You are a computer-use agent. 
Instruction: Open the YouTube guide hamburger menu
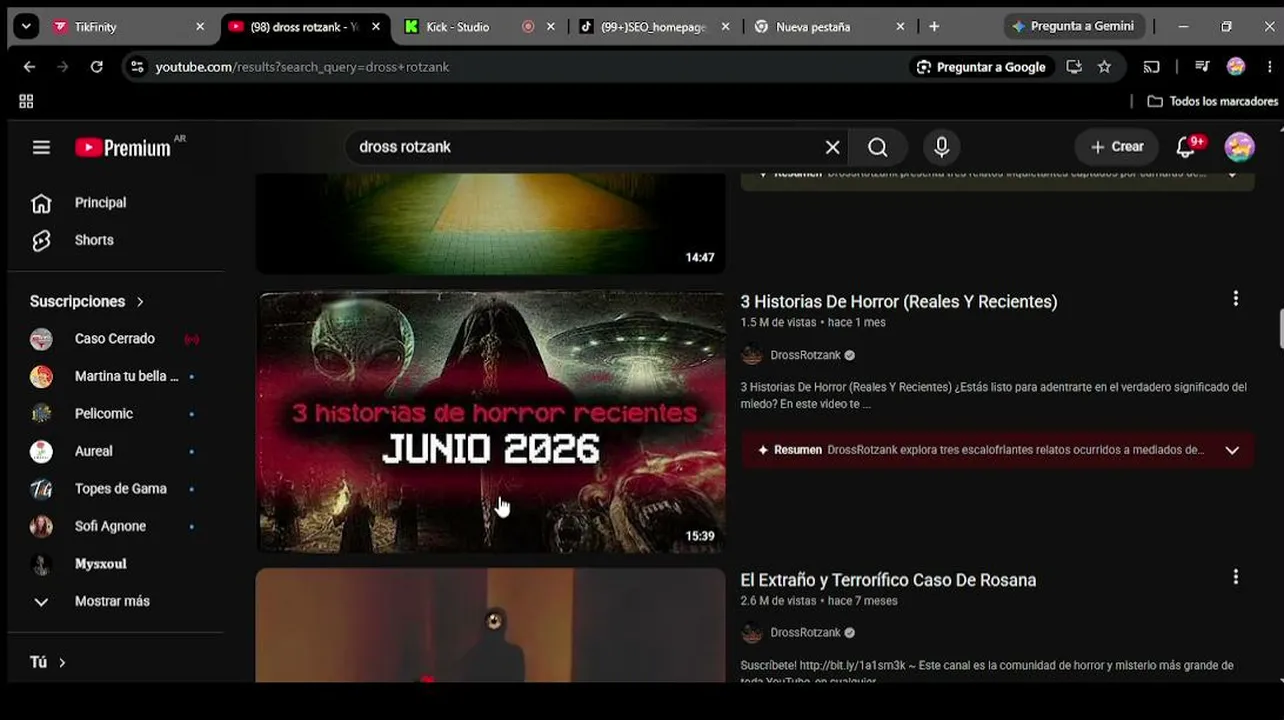[41, 147]
